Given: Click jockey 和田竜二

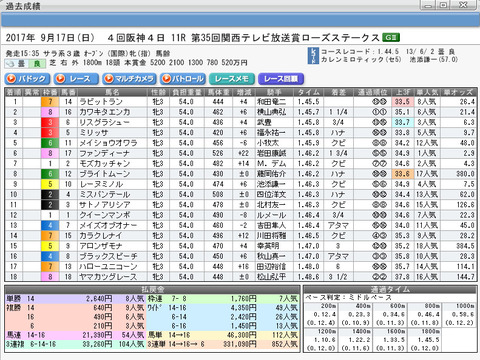Looking at the screenshot, I should pyautogui.click(x=271, y=102).
